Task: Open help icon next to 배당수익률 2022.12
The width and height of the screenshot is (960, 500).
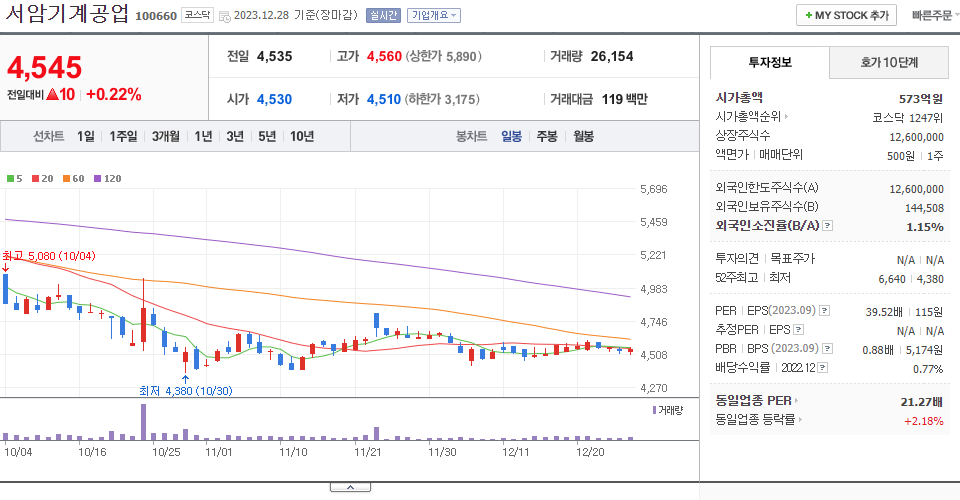Action: point(823,368)
